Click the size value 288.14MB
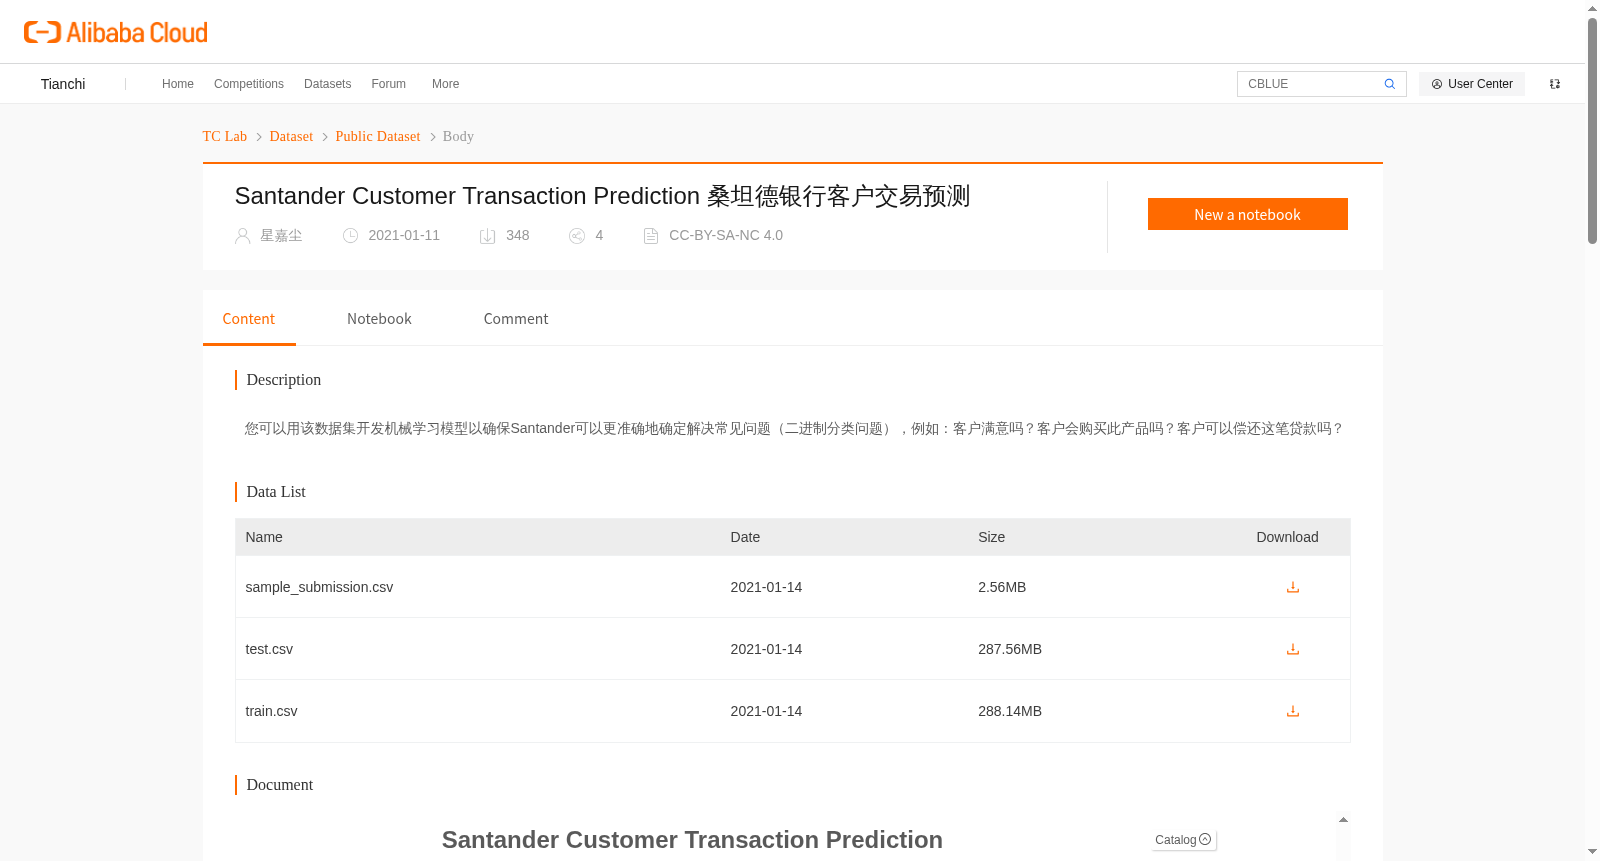The height and width of the screenshot is (861, 1600). pyautogui.click(x=1010, y=711)
